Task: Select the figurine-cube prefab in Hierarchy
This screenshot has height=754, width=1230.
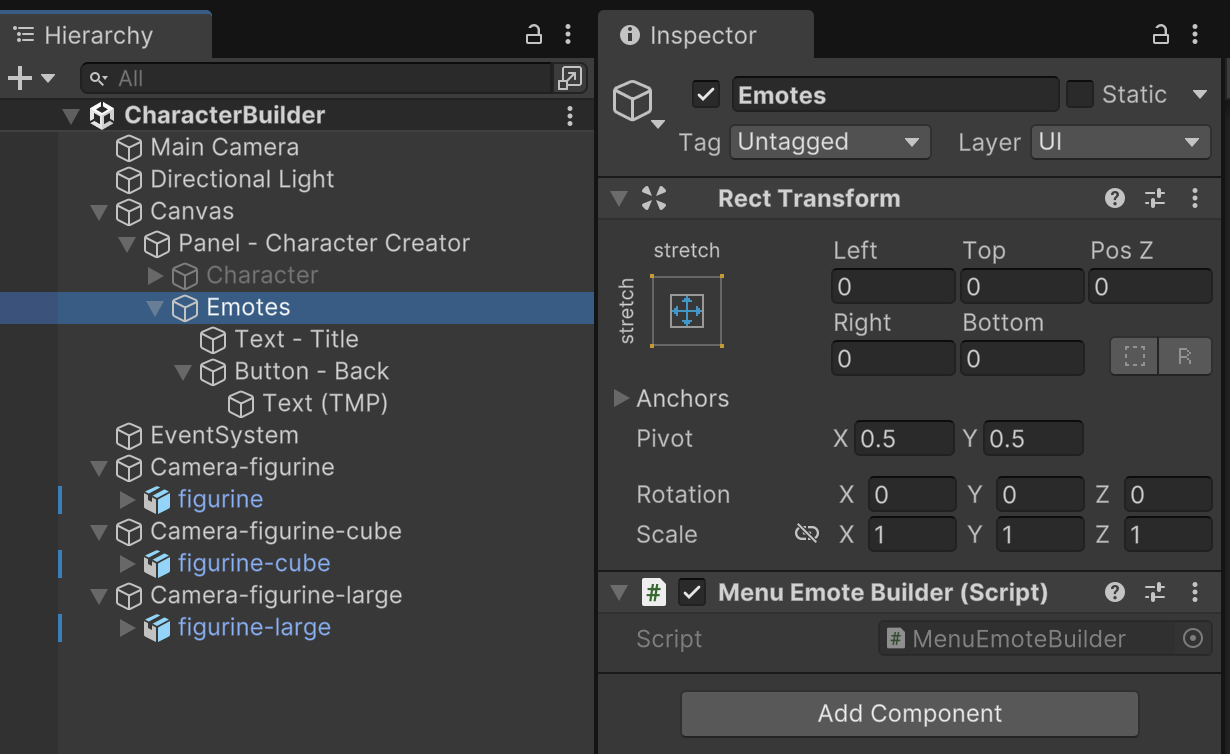Action: click(x=253, y=563)
